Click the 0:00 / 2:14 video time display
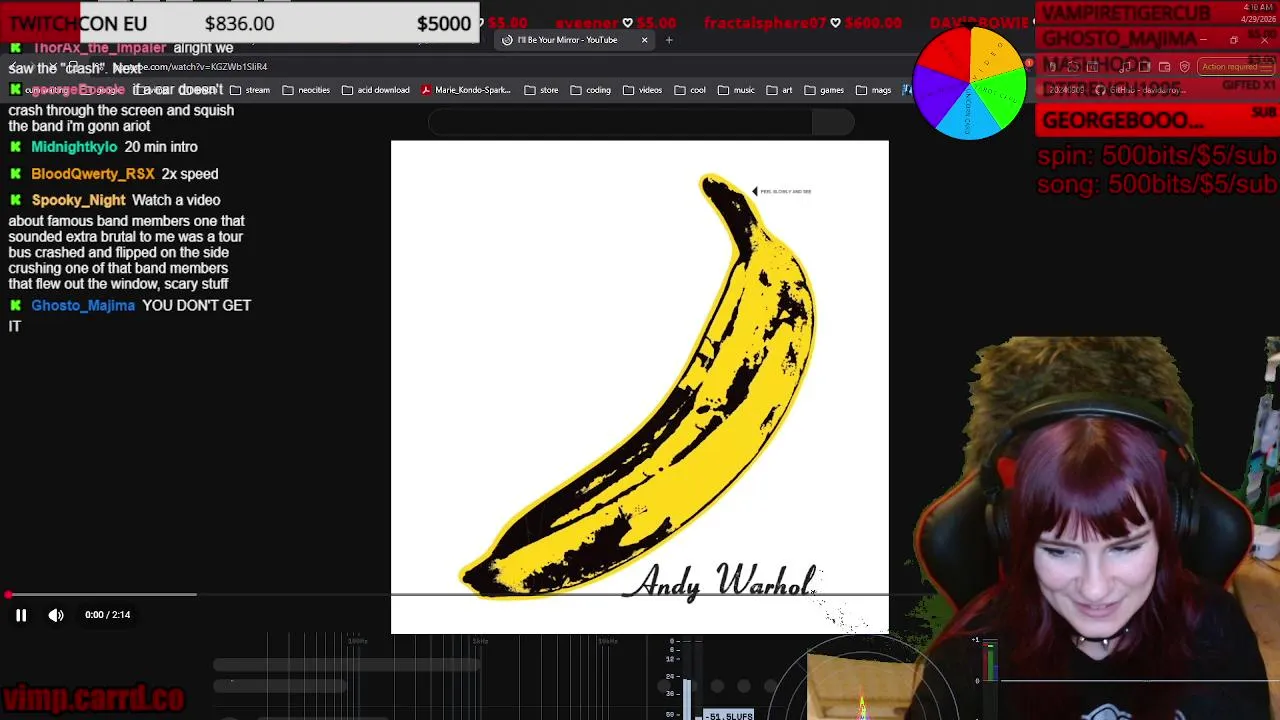 click(108, 615)
